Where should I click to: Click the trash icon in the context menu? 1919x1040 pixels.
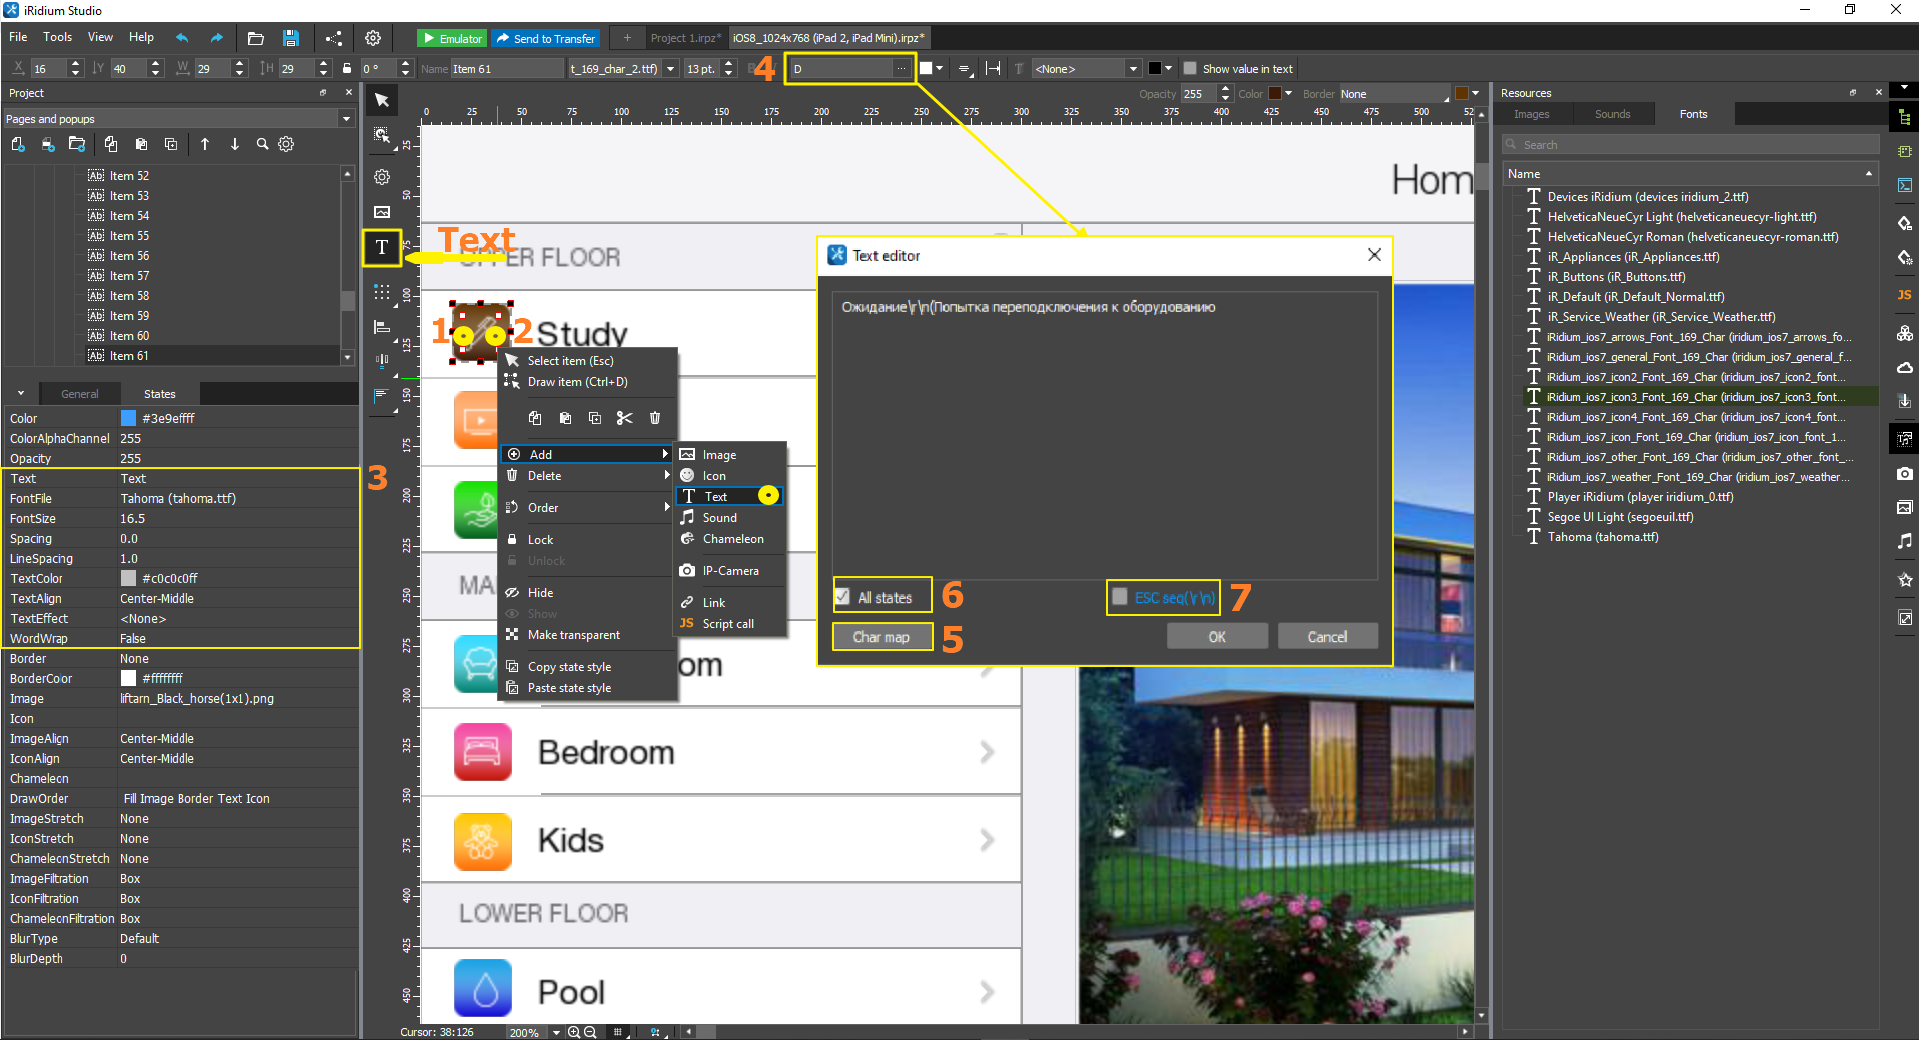(655, 418)
